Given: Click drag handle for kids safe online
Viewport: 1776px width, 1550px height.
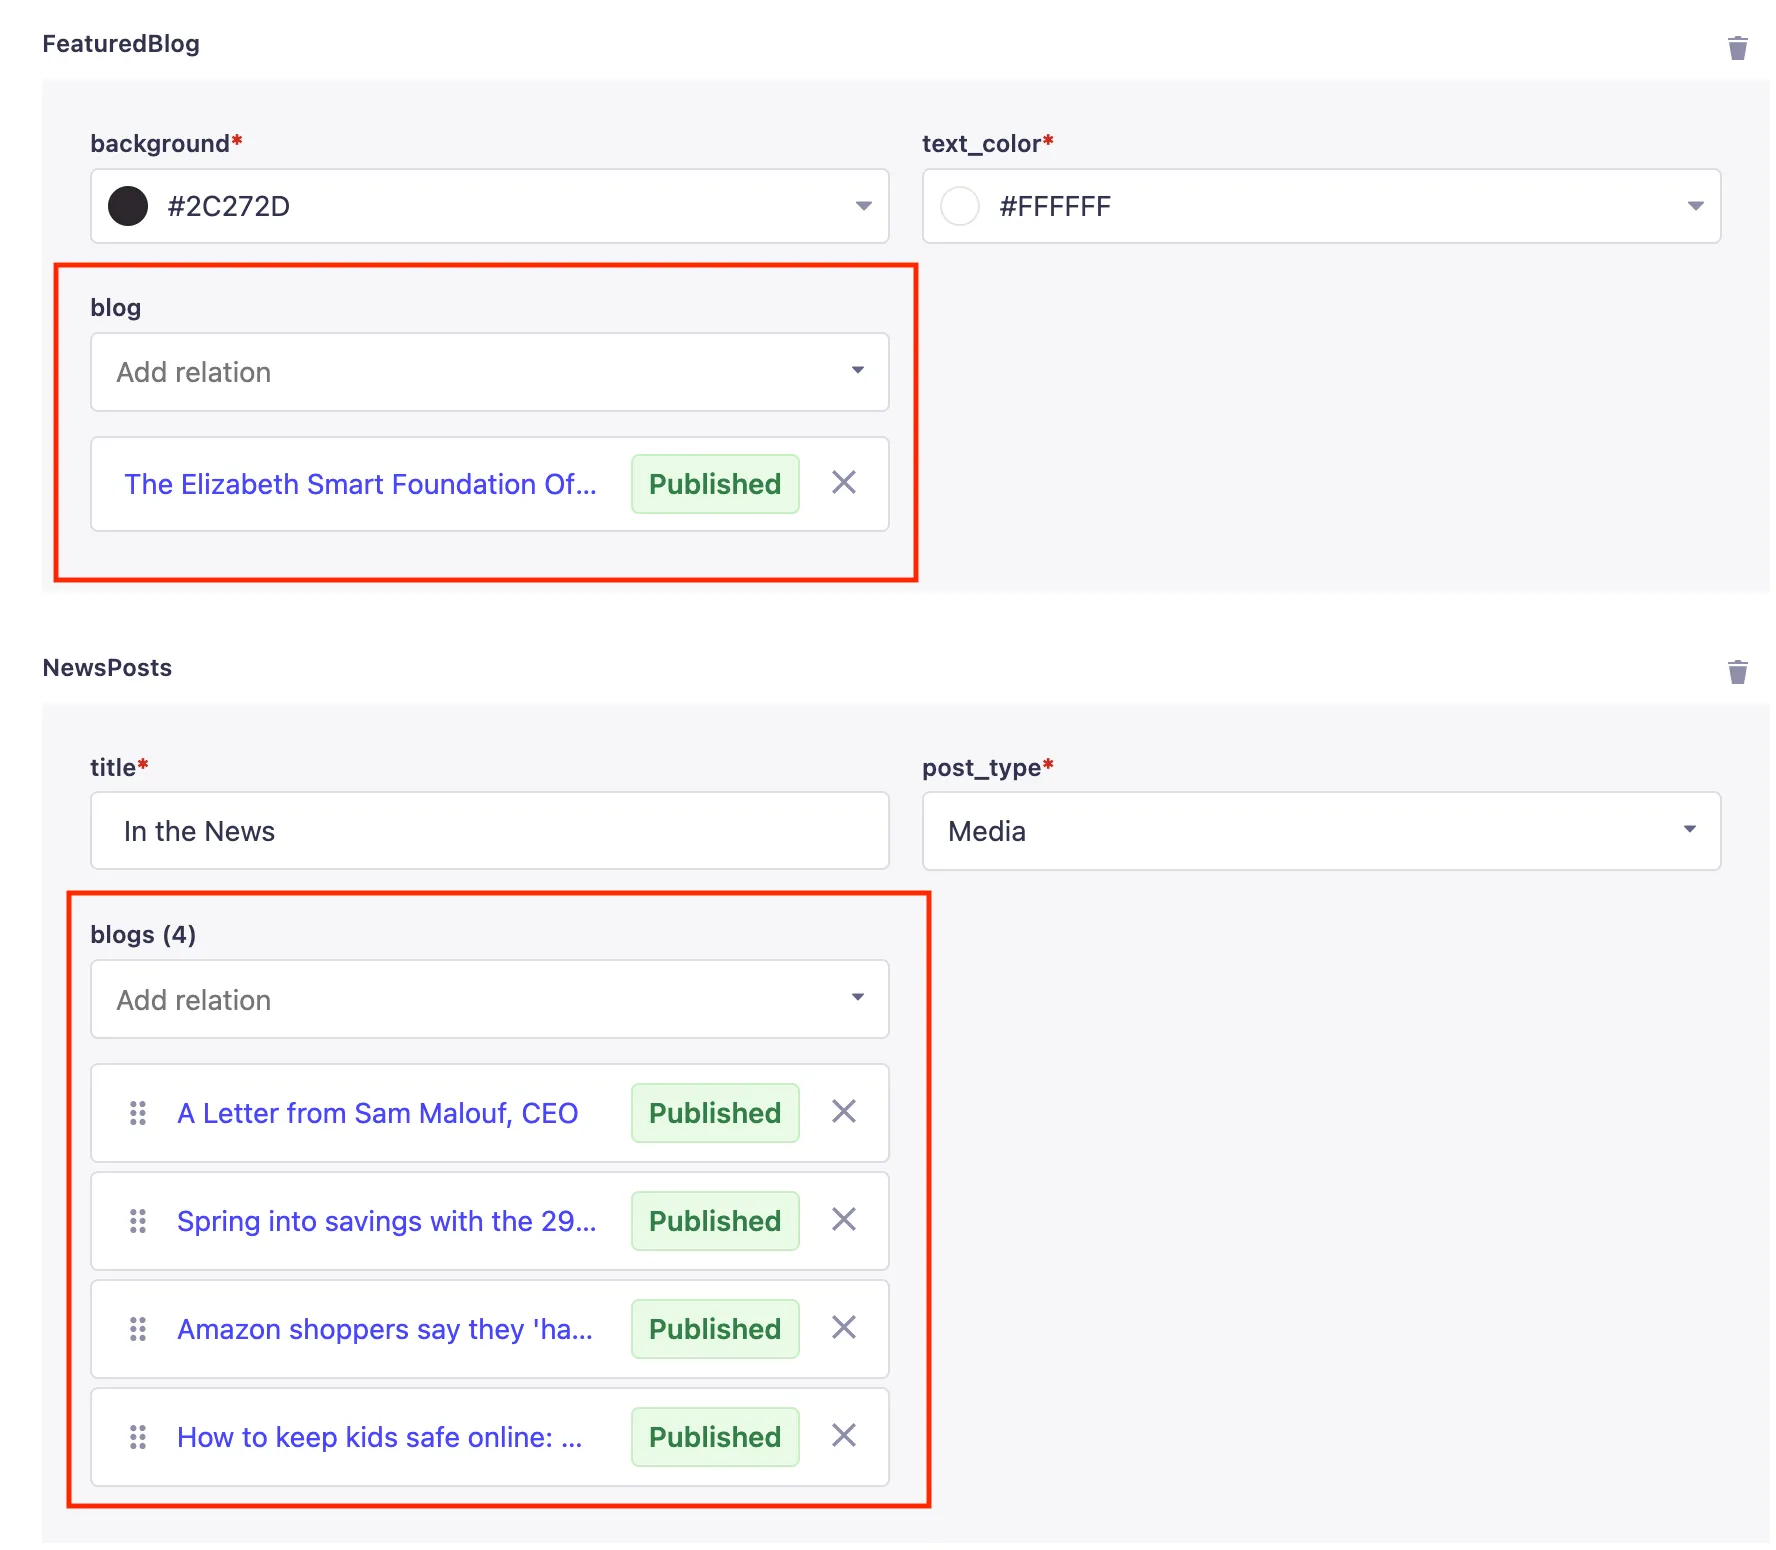Looking at the screenshot, I should [x=138, y=1437].
